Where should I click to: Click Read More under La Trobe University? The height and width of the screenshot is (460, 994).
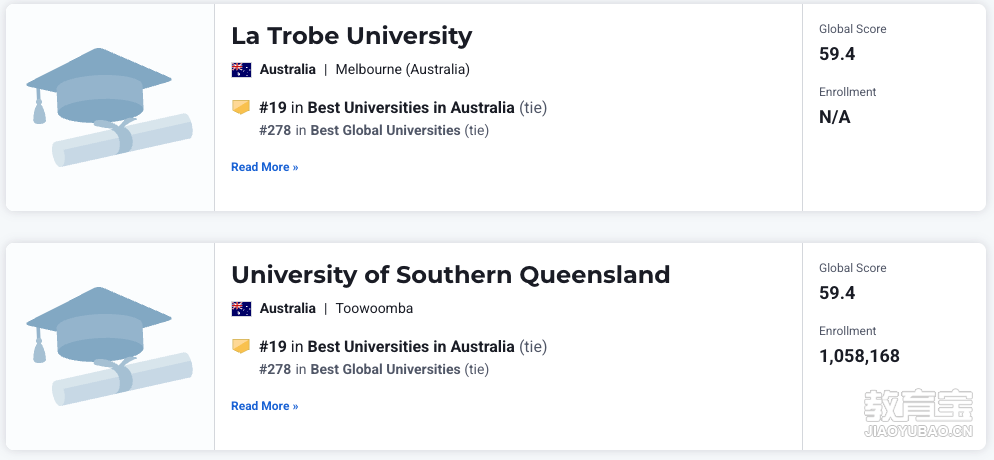coord(264,167)
